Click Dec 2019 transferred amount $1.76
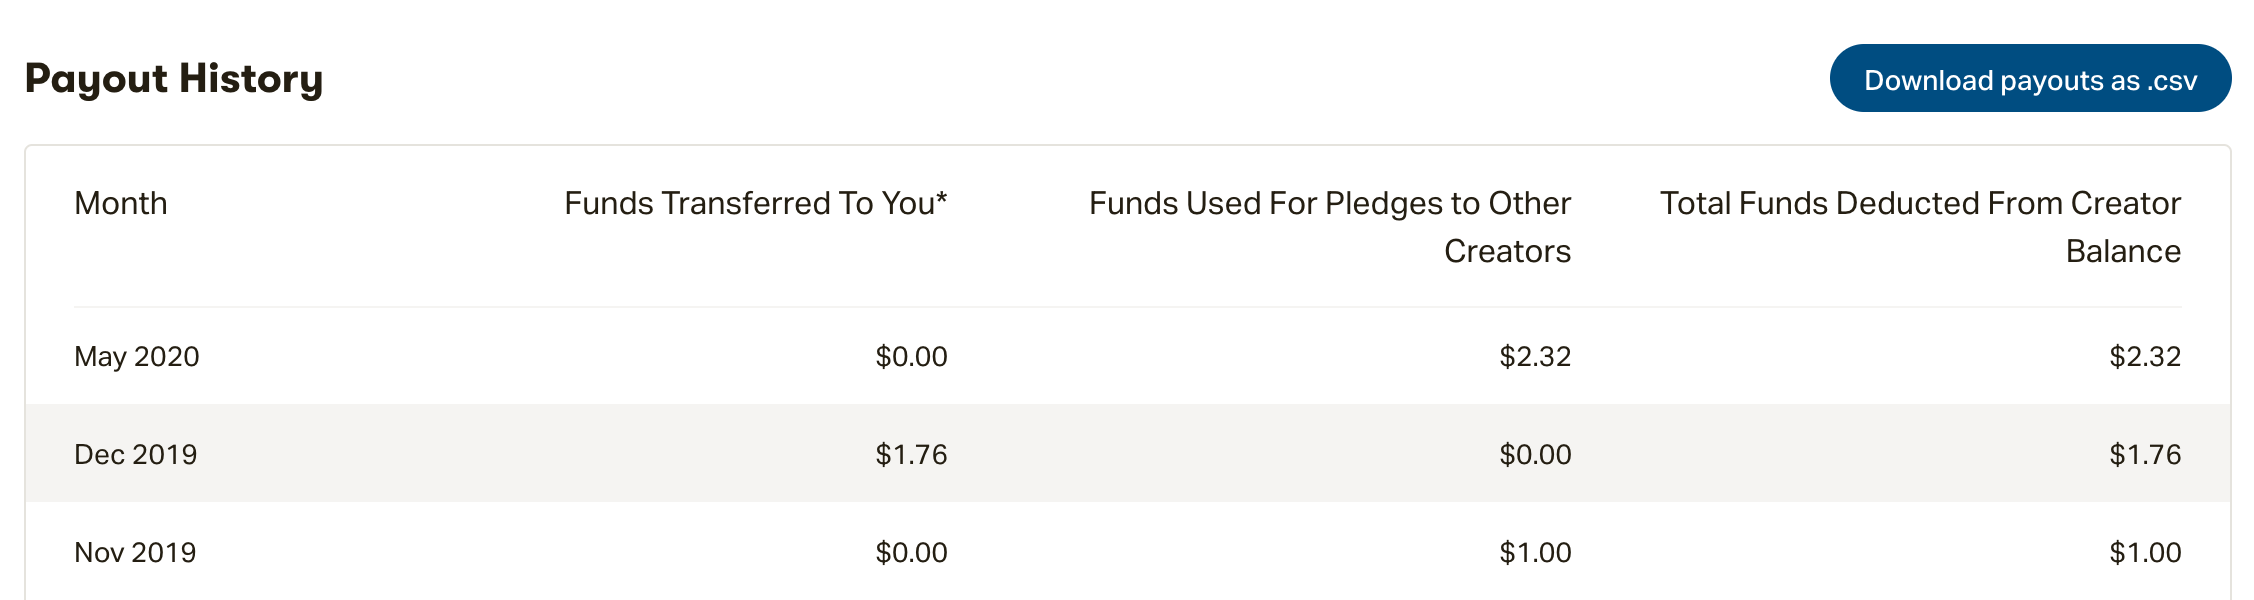This screenshot has height=600, width=2254. point(911,454)
